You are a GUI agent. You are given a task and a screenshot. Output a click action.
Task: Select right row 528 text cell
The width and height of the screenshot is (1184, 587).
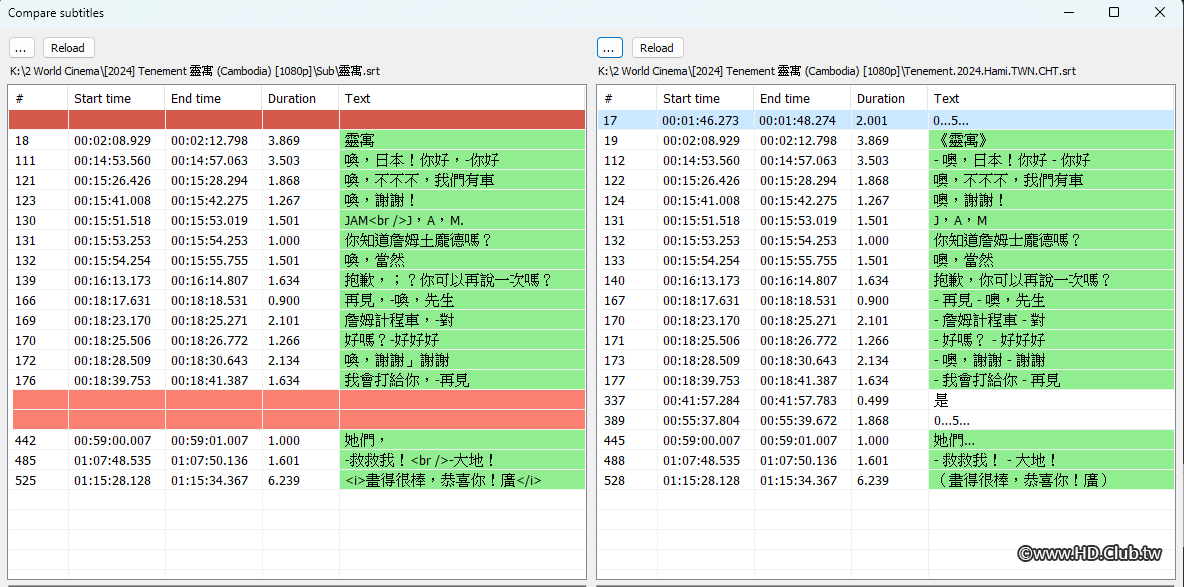point(1051,480)
